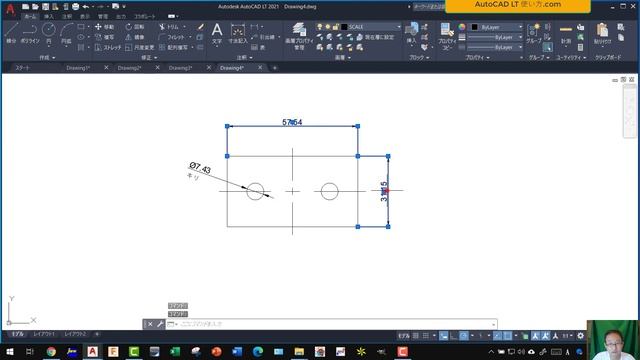Click the トリム (Trim) tool
This screenshot has height=360, width=640.
[169, 27]
